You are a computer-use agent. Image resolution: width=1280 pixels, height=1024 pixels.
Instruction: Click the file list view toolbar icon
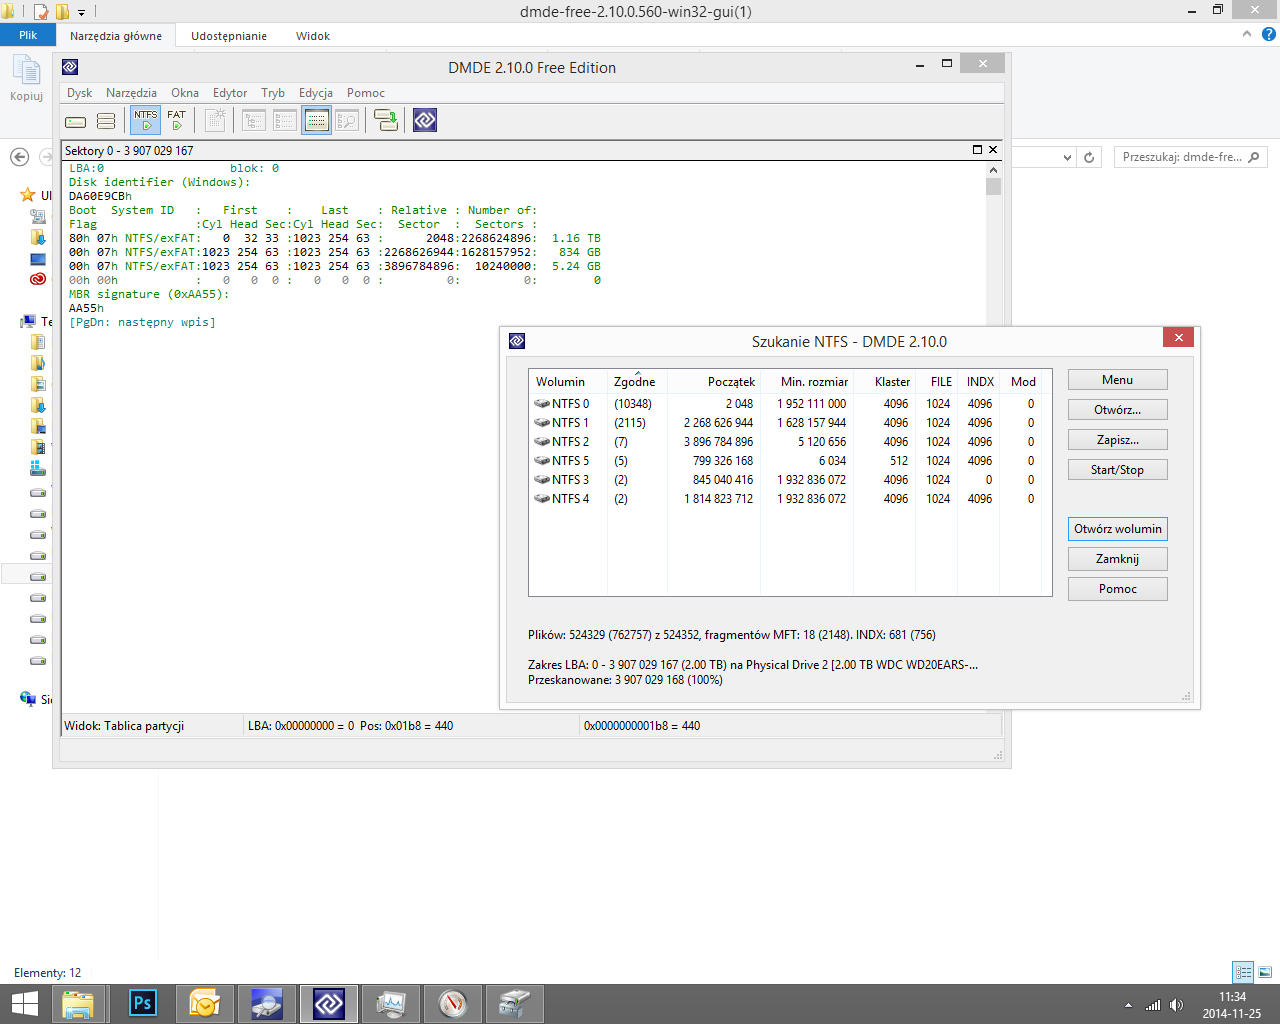(285, 121)
